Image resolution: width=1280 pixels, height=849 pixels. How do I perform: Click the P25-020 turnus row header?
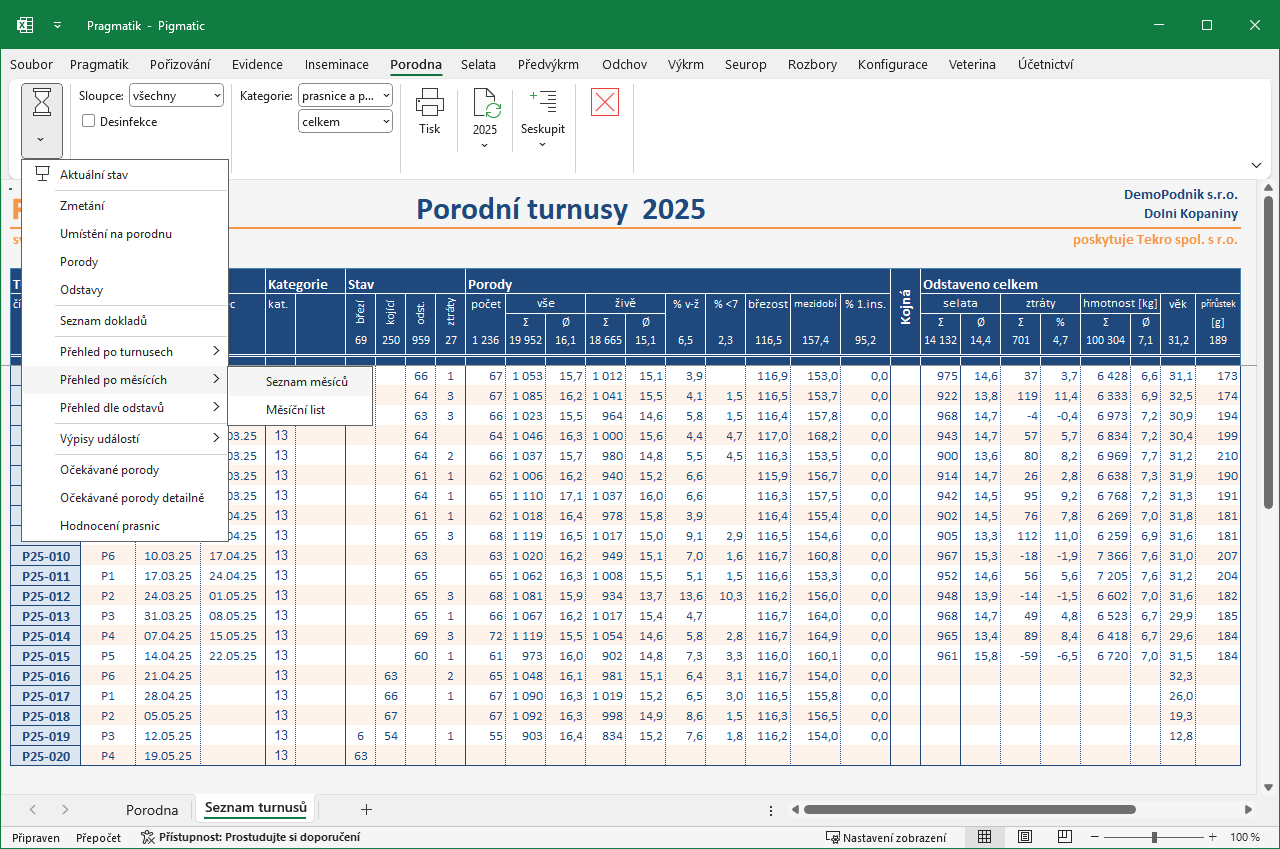(46, 756)
